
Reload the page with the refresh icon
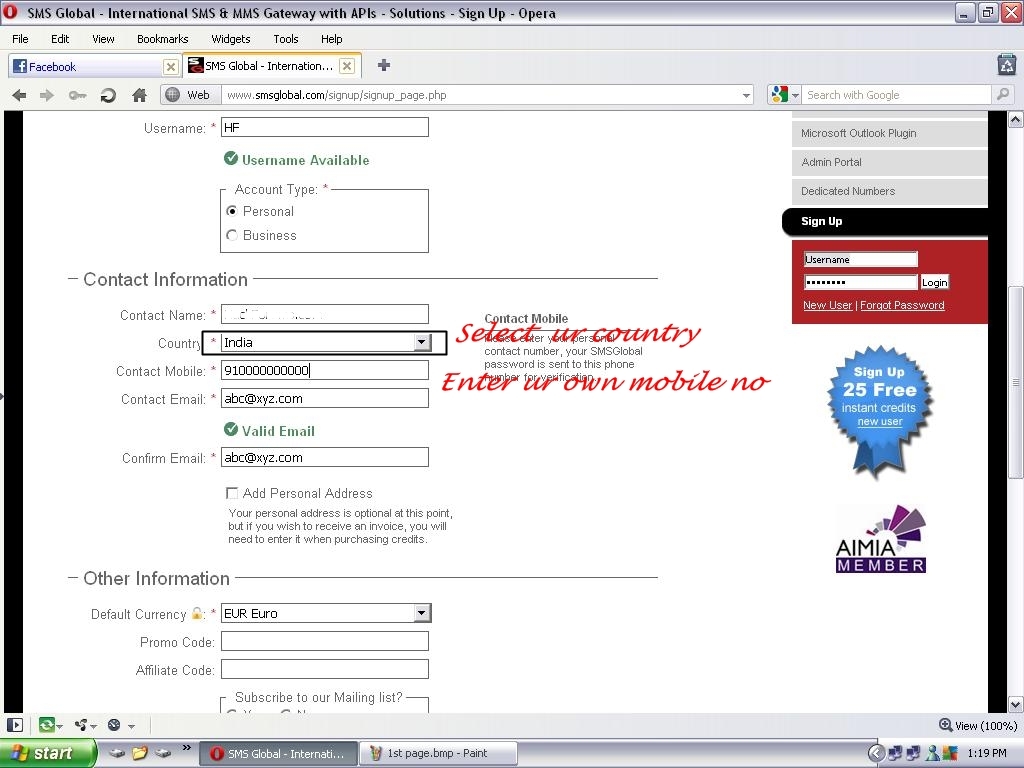pos(108,95)
